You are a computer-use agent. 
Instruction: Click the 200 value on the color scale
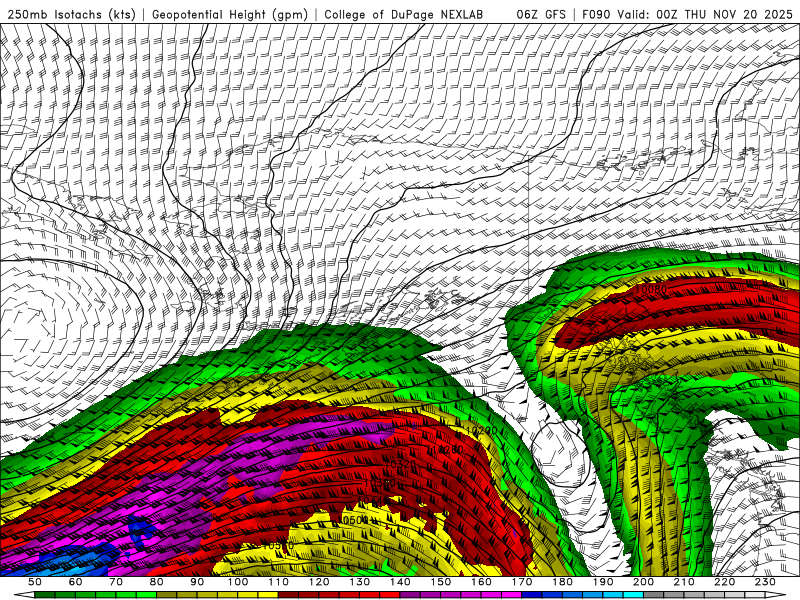[x=643, y=582]
